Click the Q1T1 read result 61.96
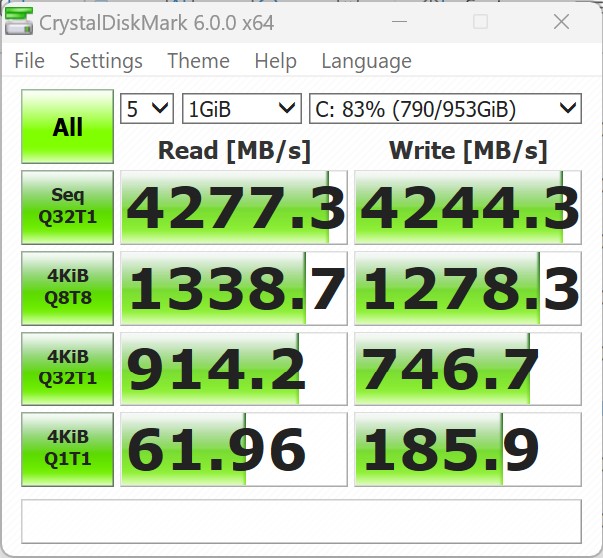This screenshot has width=603, height=558. pos(234,449)
